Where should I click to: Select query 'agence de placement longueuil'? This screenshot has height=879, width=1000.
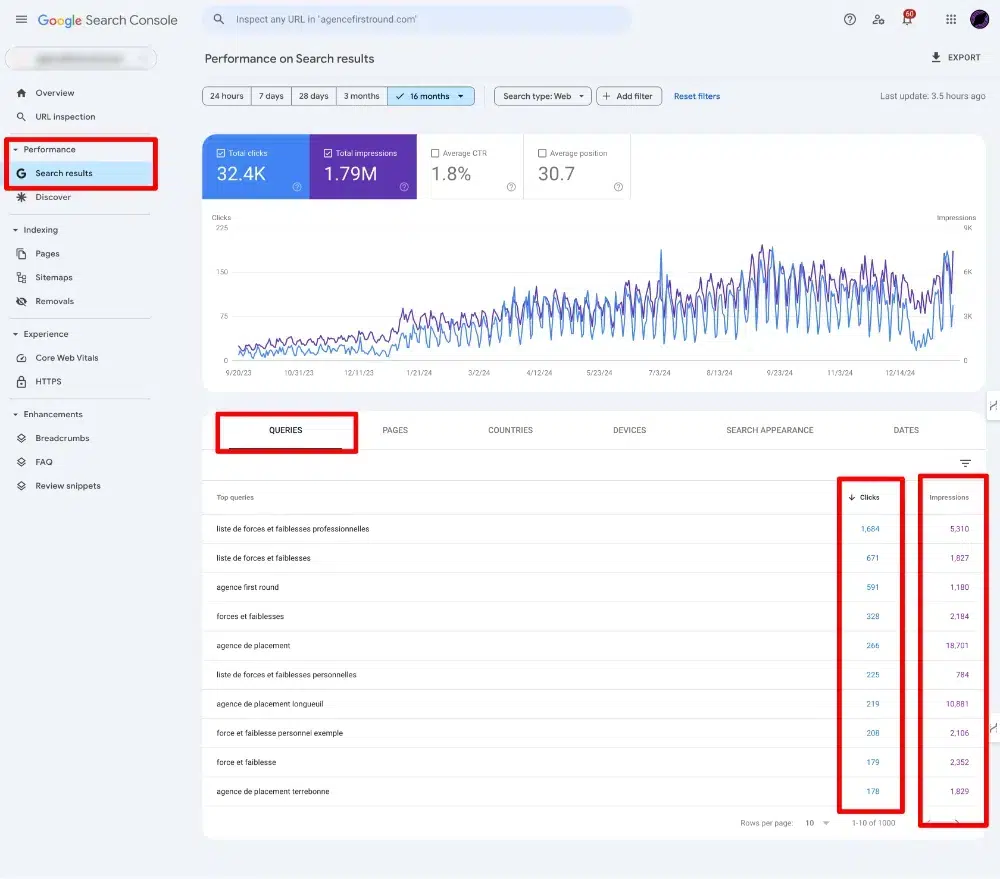coord(594,704)
